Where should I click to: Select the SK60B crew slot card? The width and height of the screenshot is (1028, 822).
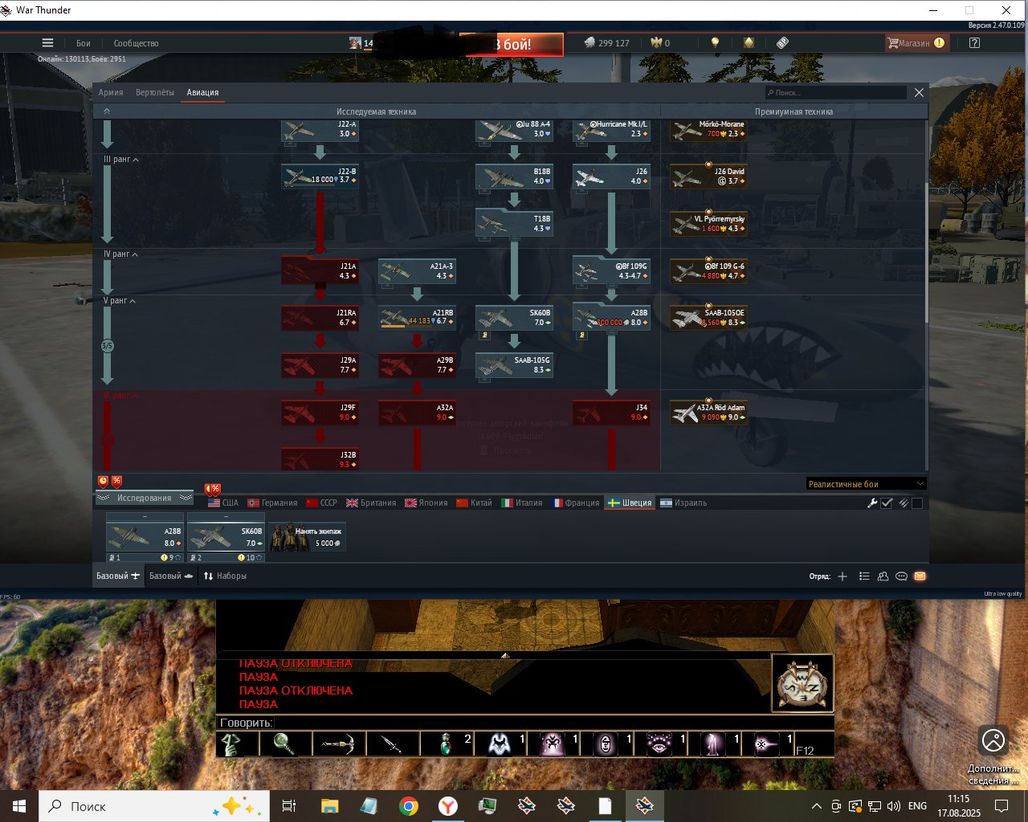226,538
